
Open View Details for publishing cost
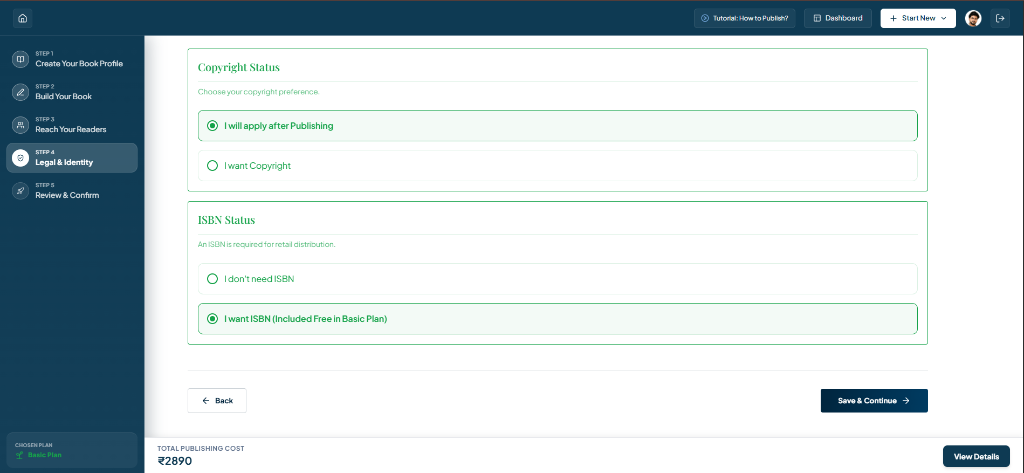pyautogui.click(x=976, y=457)
